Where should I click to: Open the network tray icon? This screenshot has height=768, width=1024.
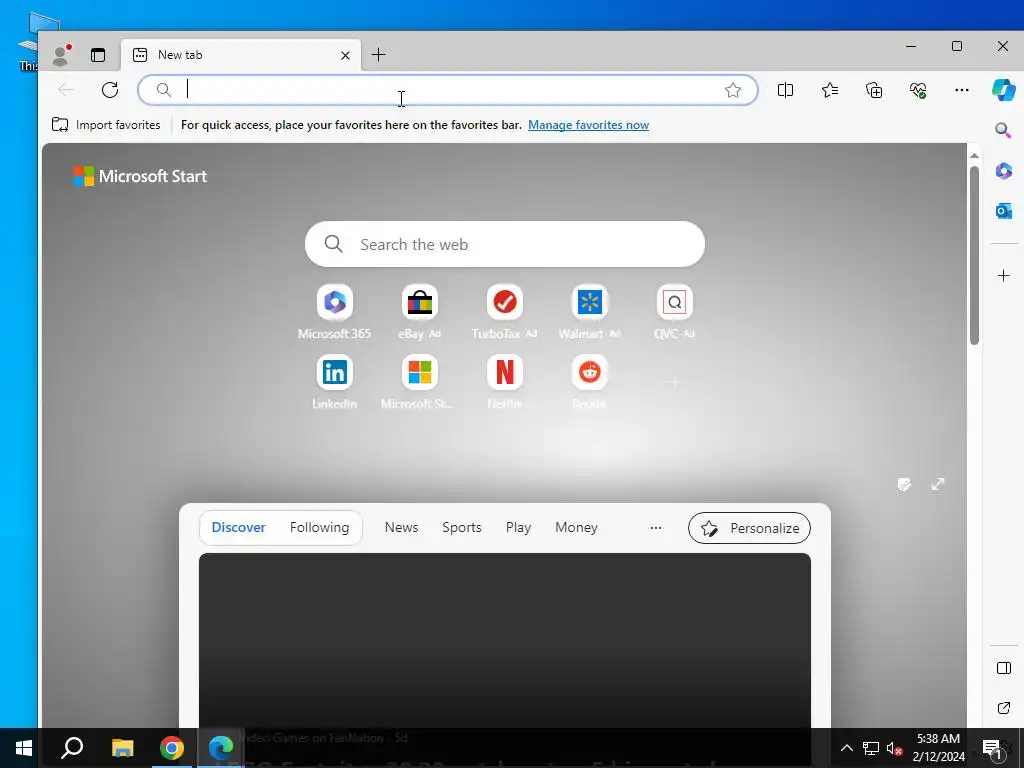pyautogui.click(x=871, y=748)
